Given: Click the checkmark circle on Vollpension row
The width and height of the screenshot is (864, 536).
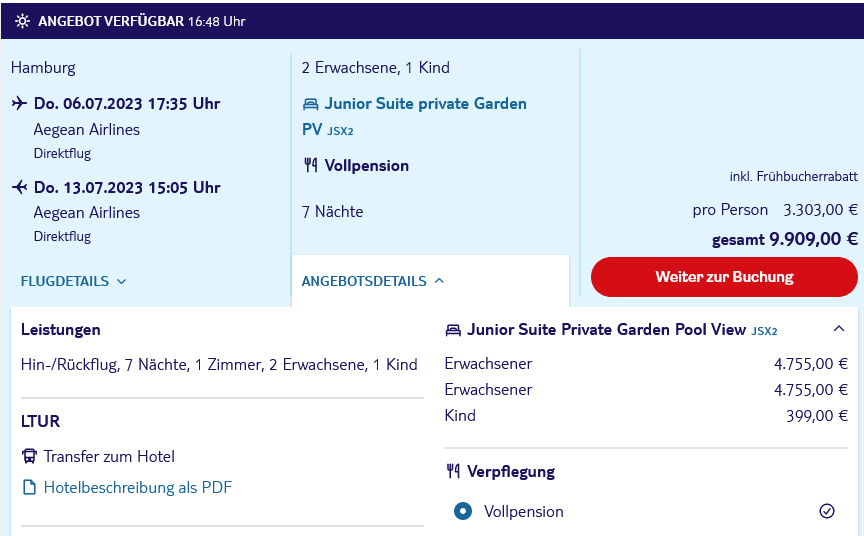Looking at the screenshot, I should coord(827,511).
